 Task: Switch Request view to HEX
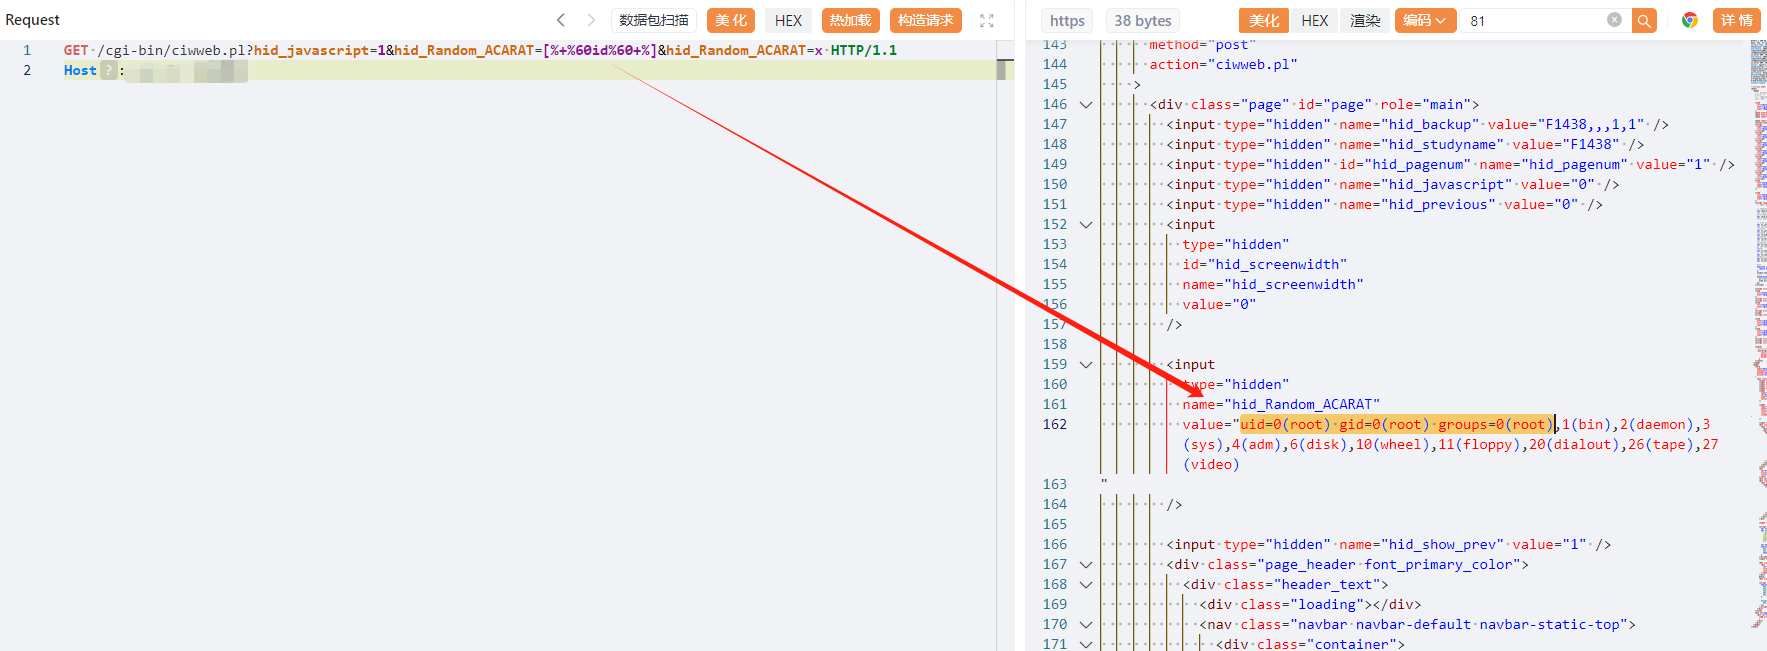(x=788, y=20)
